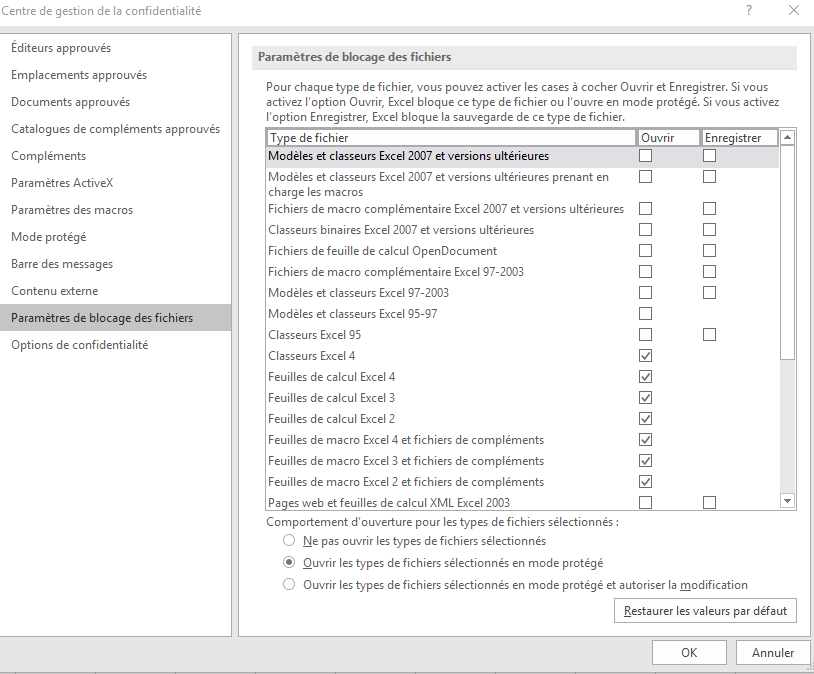
Task: Uncheck Ouvrir for Feuilles de macro Excel 3
Action: tap(645, 461)
